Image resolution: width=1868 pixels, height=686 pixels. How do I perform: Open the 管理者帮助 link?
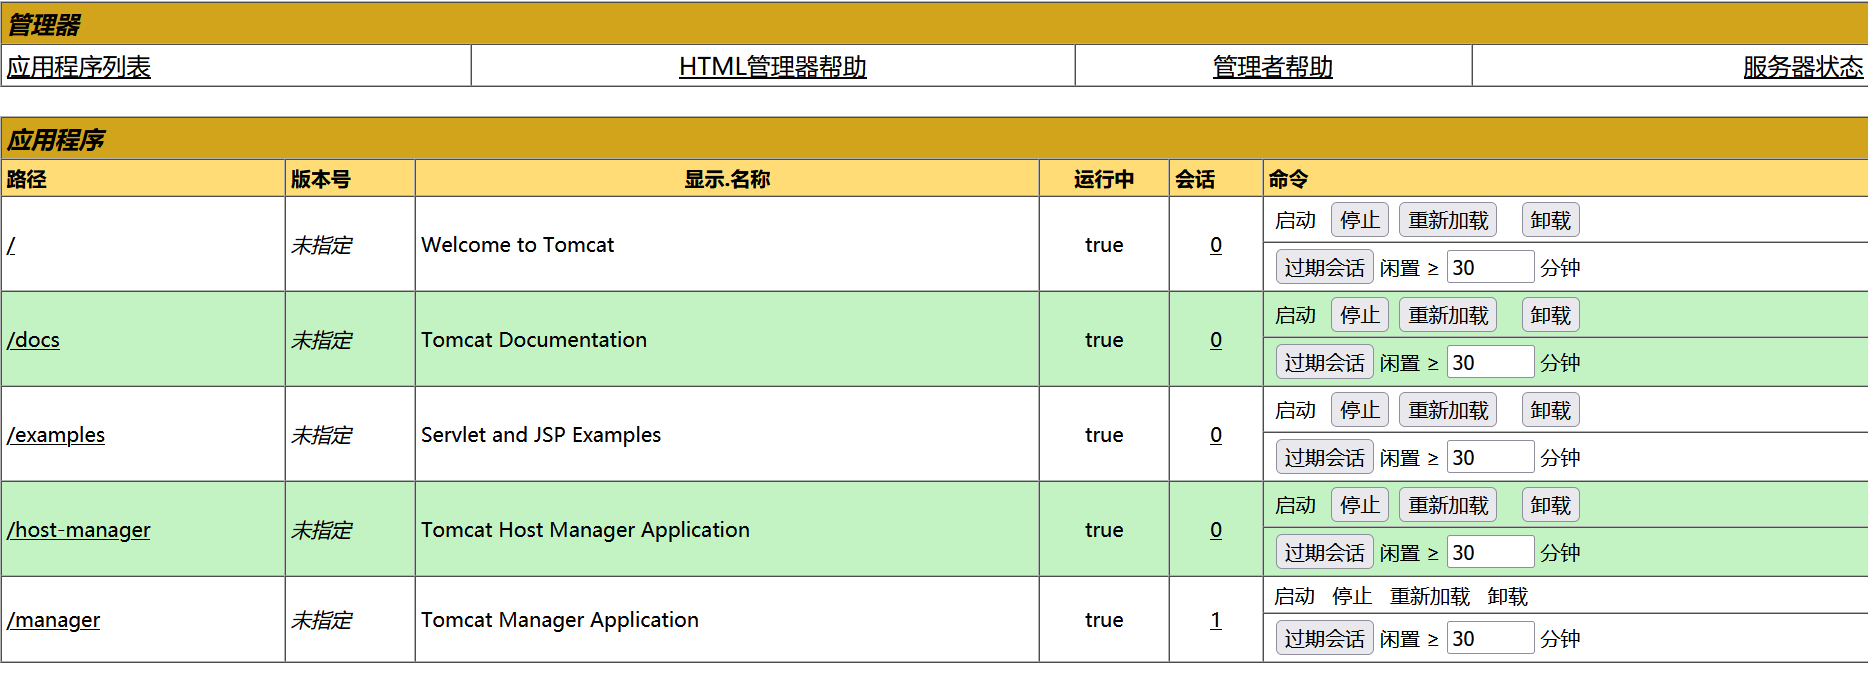[x=1272, y=67]
